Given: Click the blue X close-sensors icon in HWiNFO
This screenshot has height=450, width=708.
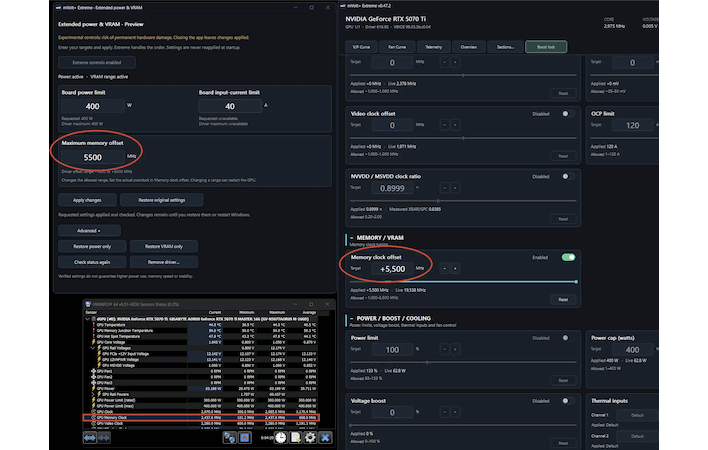Looking at the screenshot, I should pyautogui.click(x=325, y=437).
